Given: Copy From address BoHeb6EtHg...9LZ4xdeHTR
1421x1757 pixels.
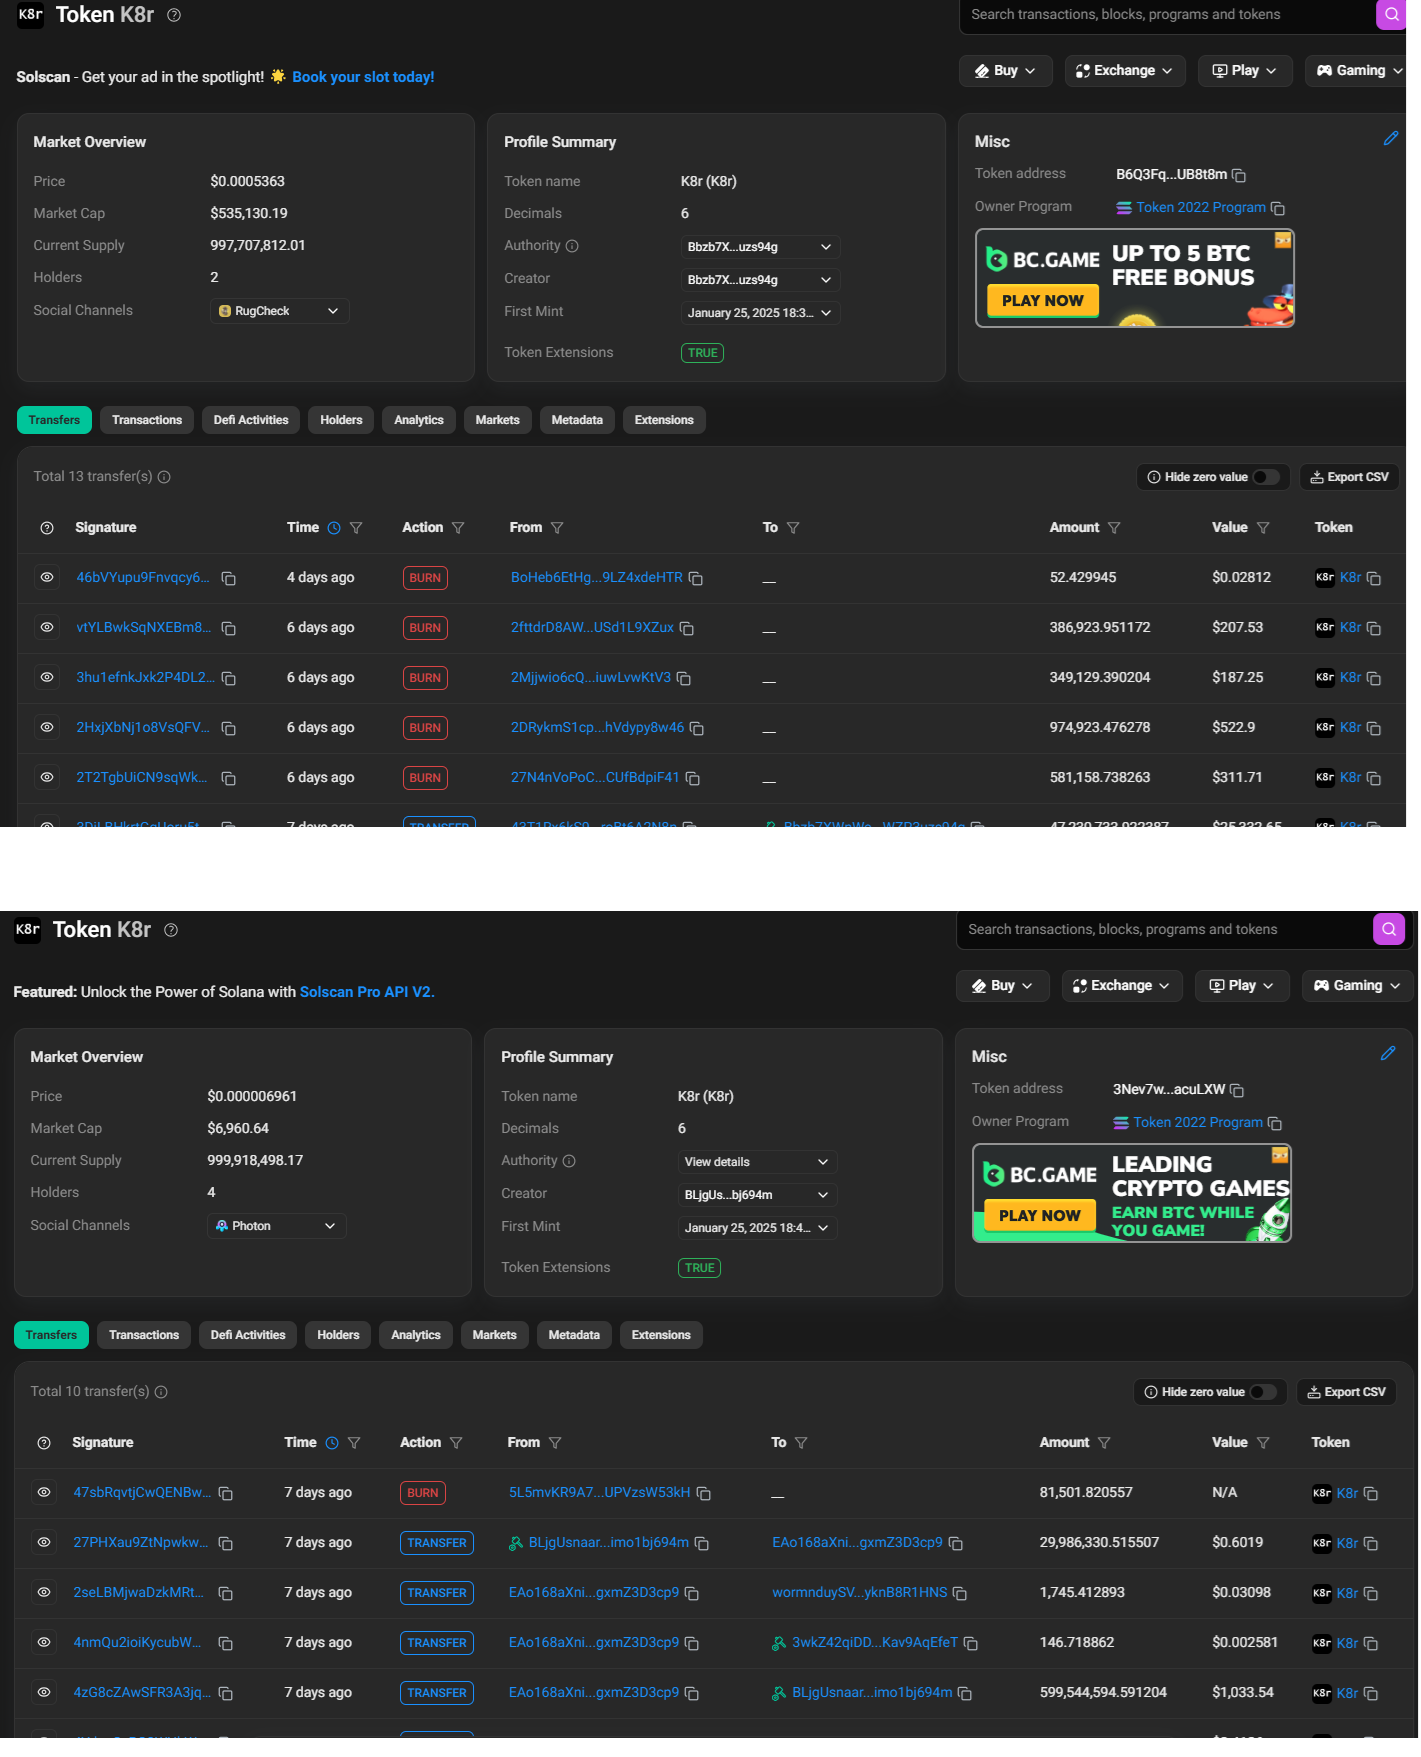Looking at the screenshot, I should [696, 578].
